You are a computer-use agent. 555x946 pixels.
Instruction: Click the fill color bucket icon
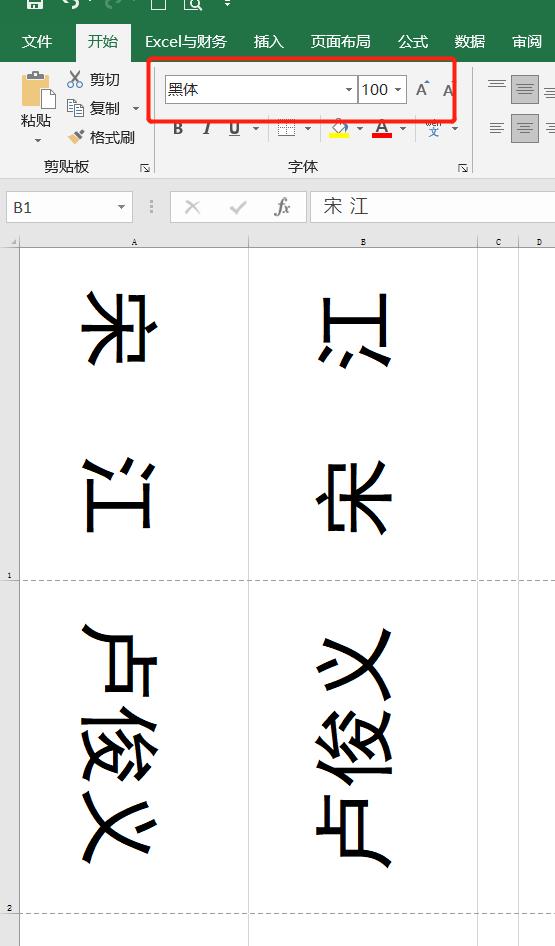[340, 128]
